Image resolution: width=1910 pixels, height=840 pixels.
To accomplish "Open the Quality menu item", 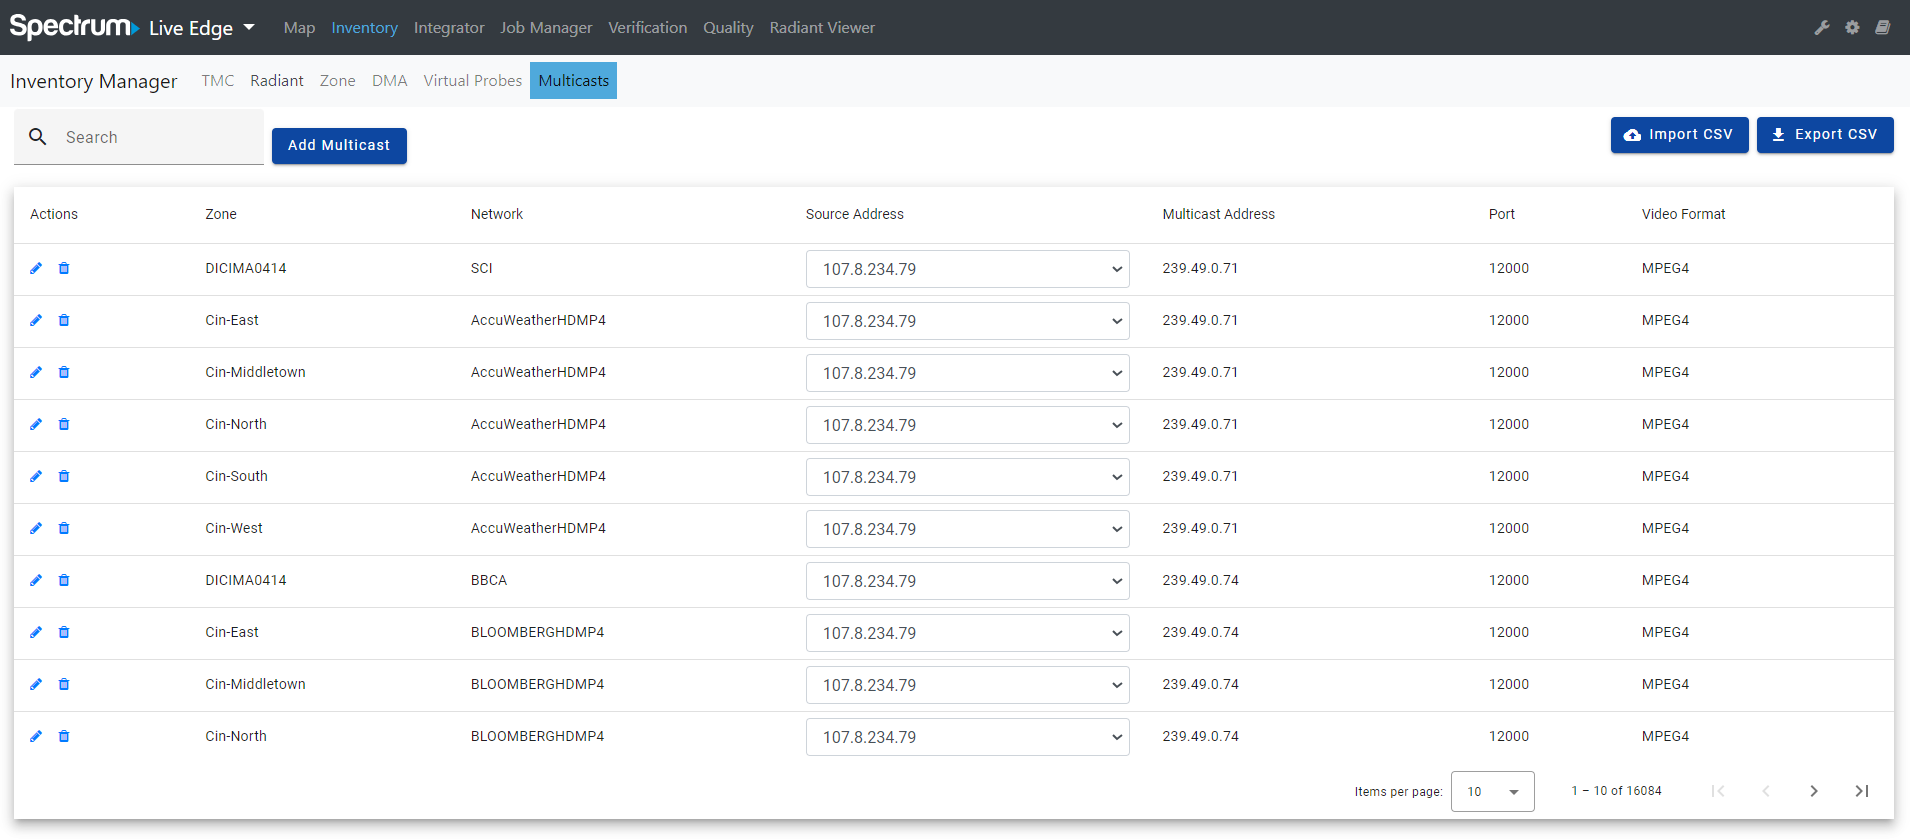I will point(728,28).
